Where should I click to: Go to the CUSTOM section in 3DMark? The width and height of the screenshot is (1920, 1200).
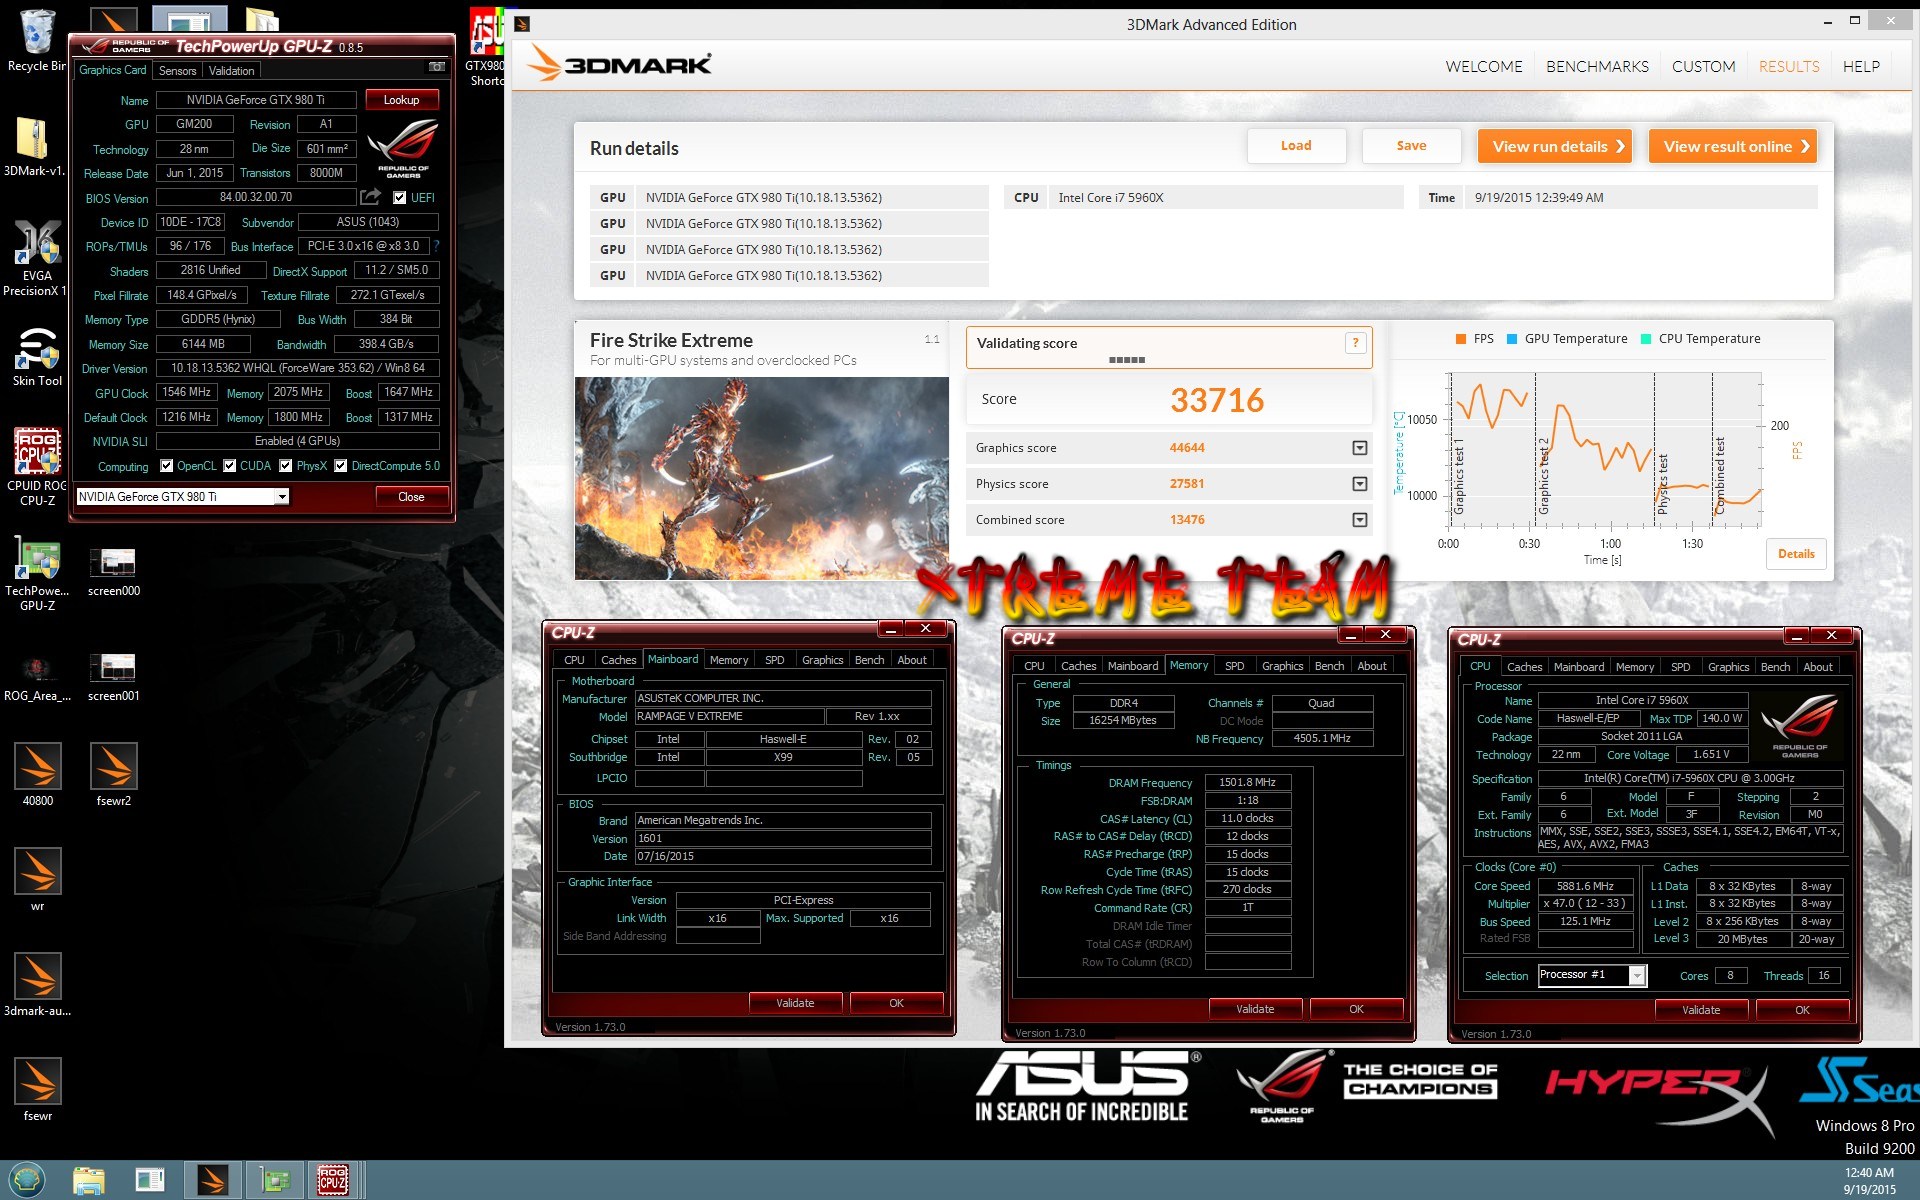coord(1703,67)
